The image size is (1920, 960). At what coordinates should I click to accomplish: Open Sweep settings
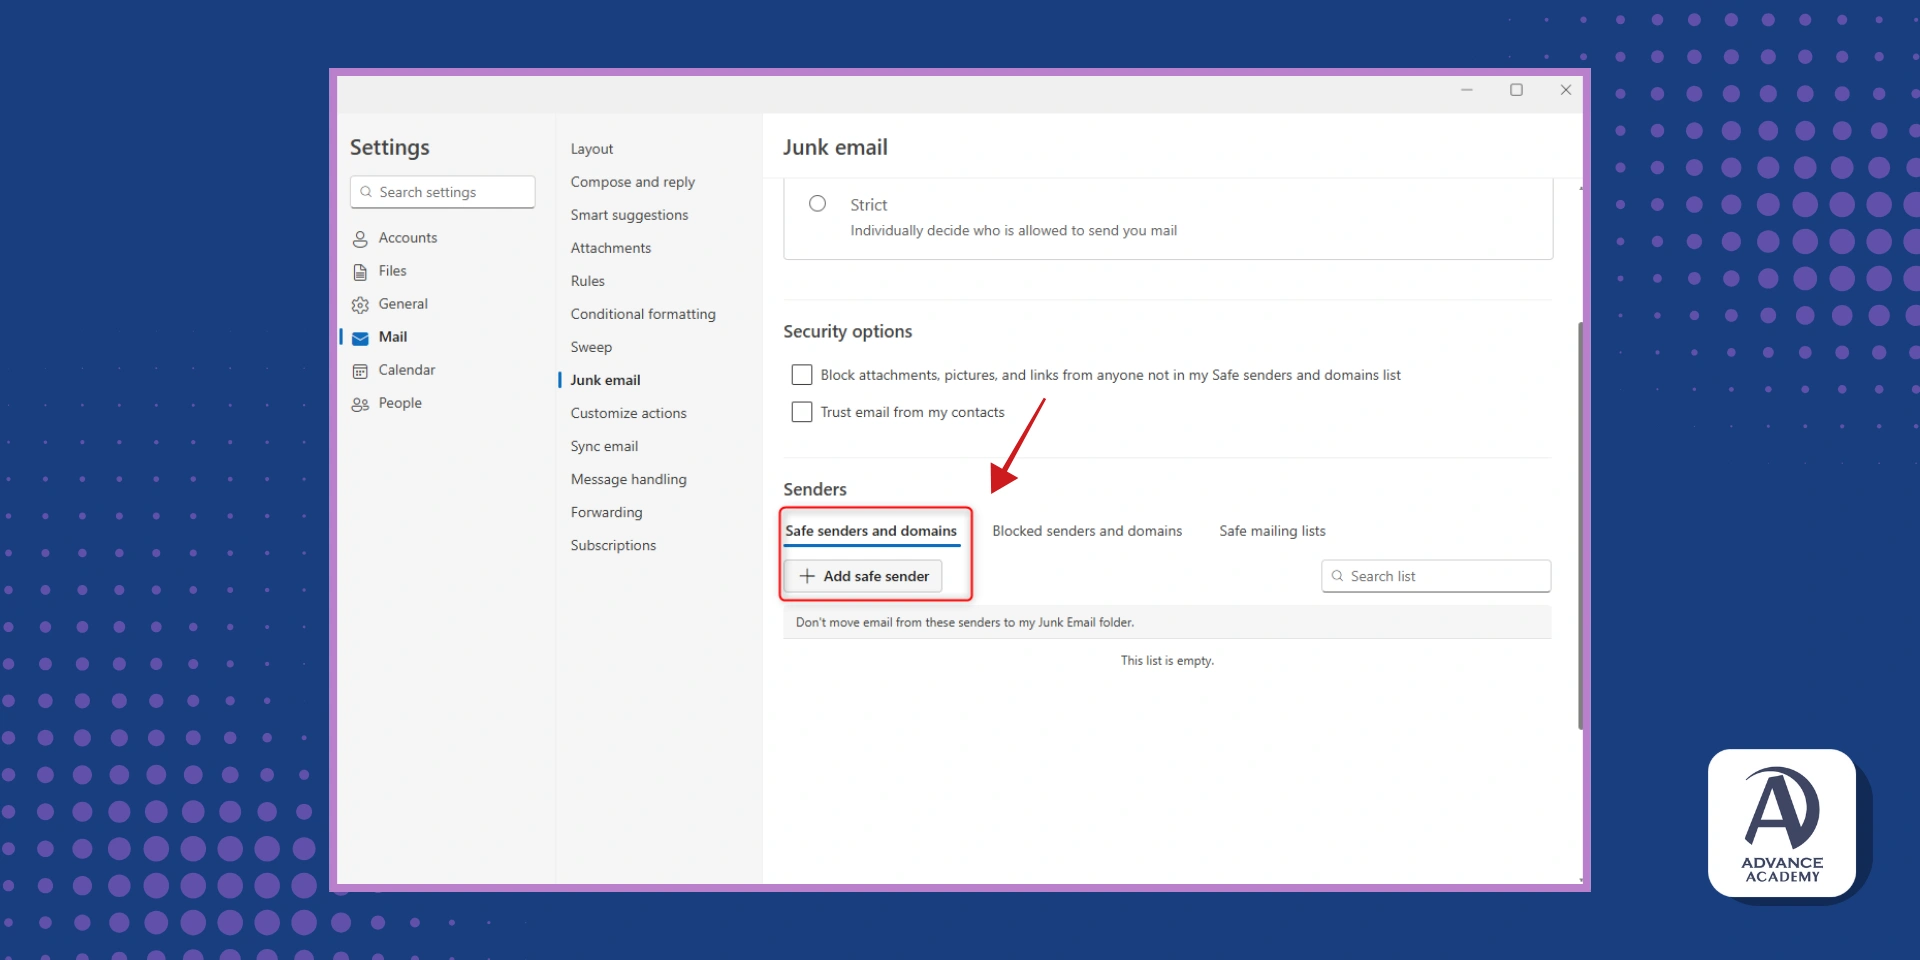[591, 347]
